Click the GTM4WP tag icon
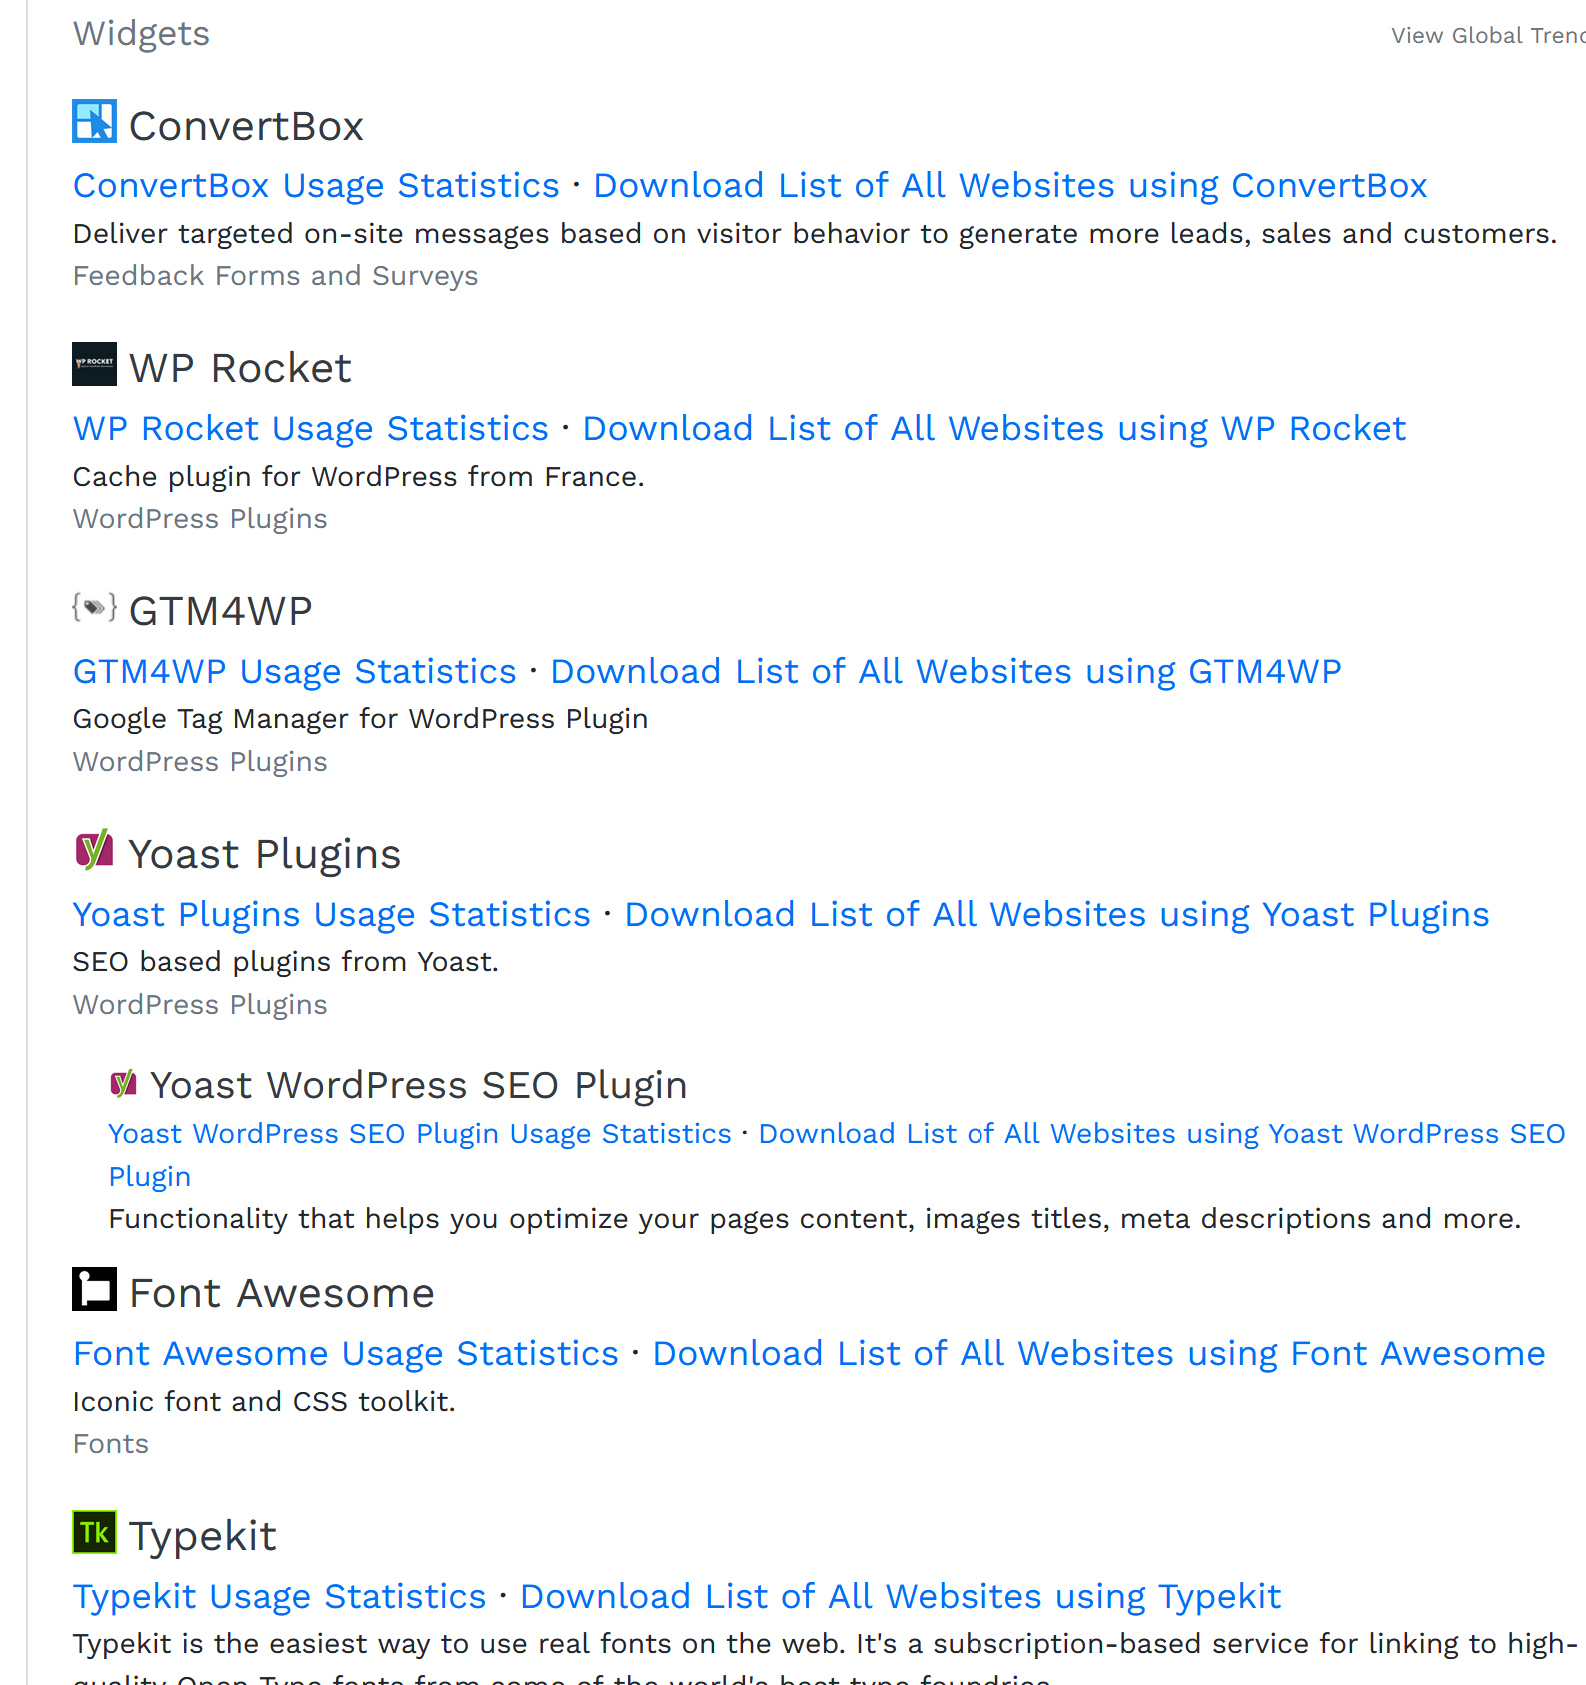This screenshot has height=1685, width=1586. click(x=94, y=607)
